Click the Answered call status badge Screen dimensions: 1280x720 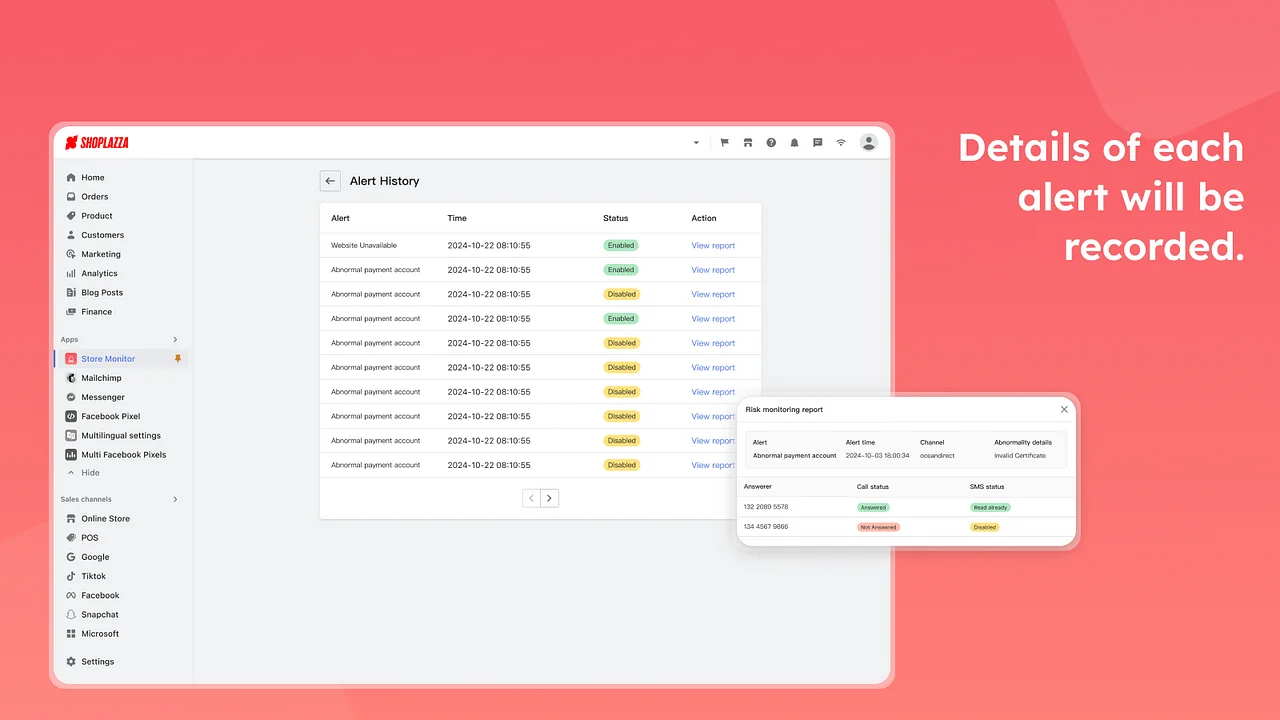[872, 507]
